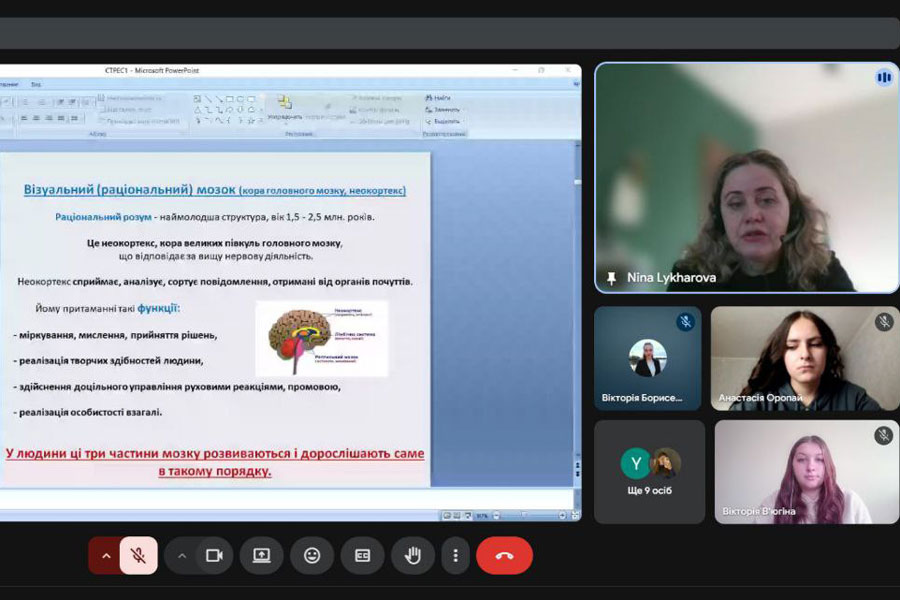This screenshot has width=900, height=600.
Task: Click align left paragraph icon in ribbon
Action: 24,118
